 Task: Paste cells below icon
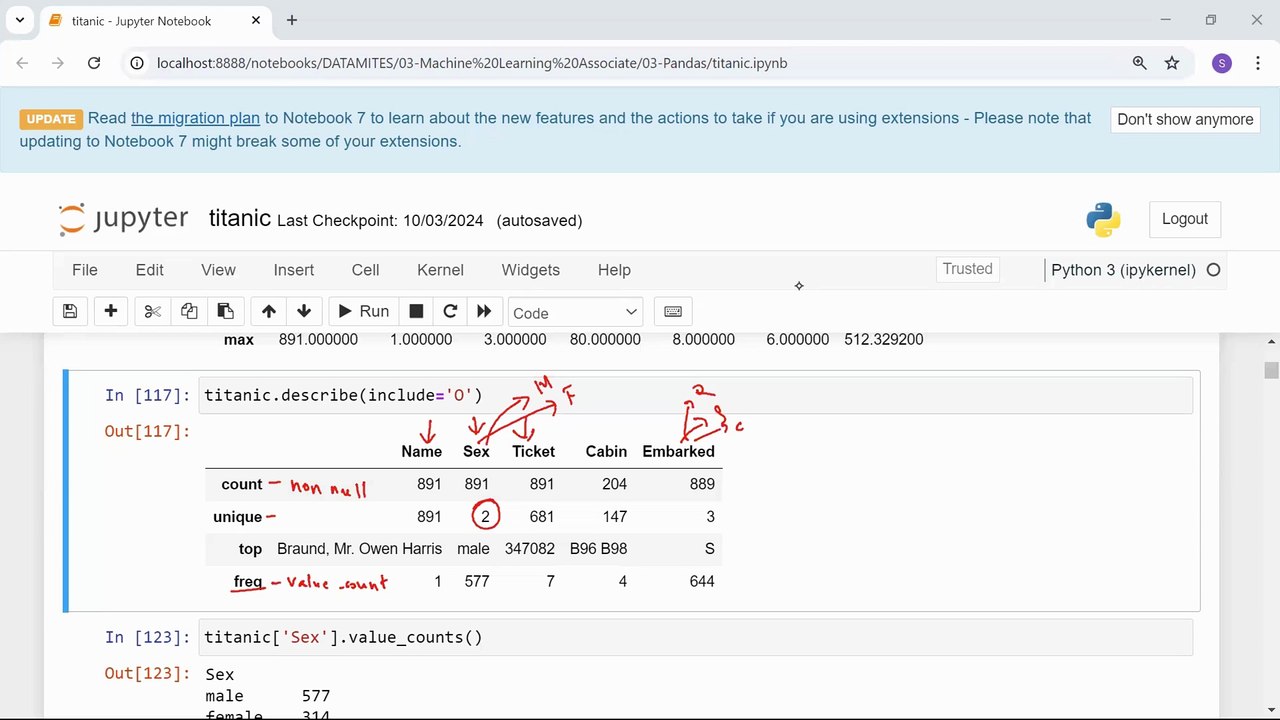[x=225, y=312]
